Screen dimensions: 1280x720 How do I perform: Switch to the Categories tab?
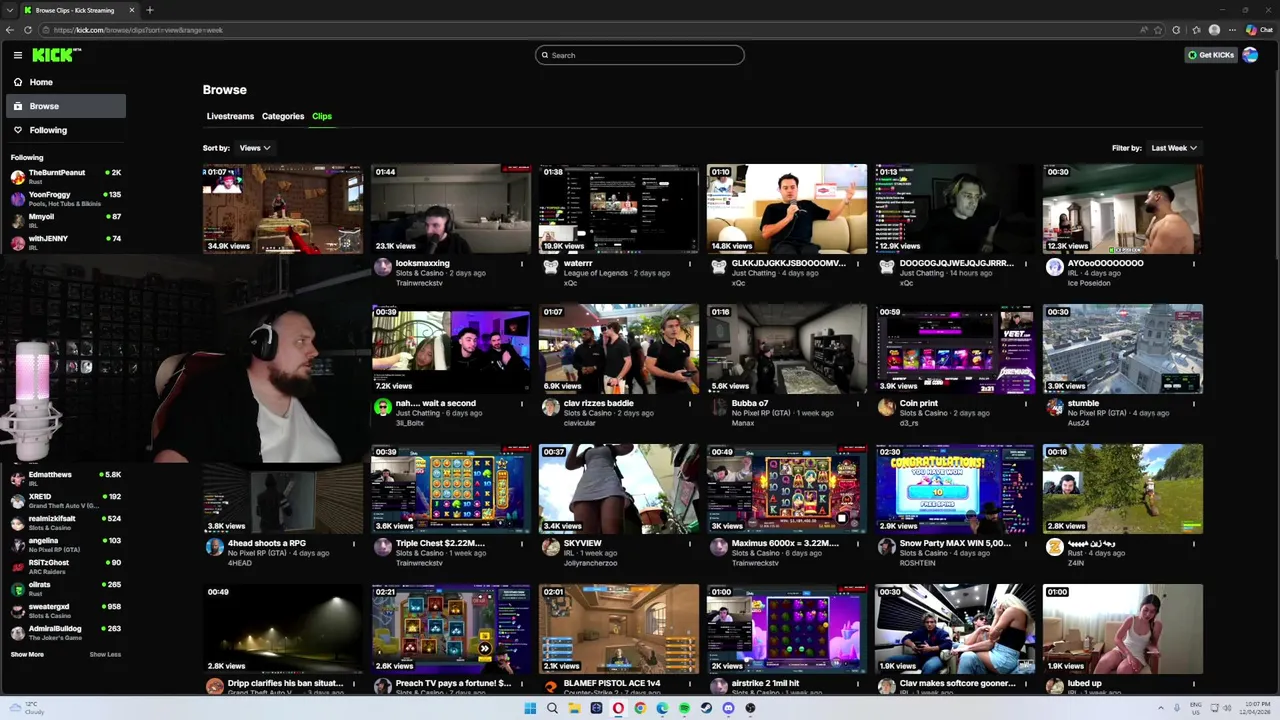(283, 116)
